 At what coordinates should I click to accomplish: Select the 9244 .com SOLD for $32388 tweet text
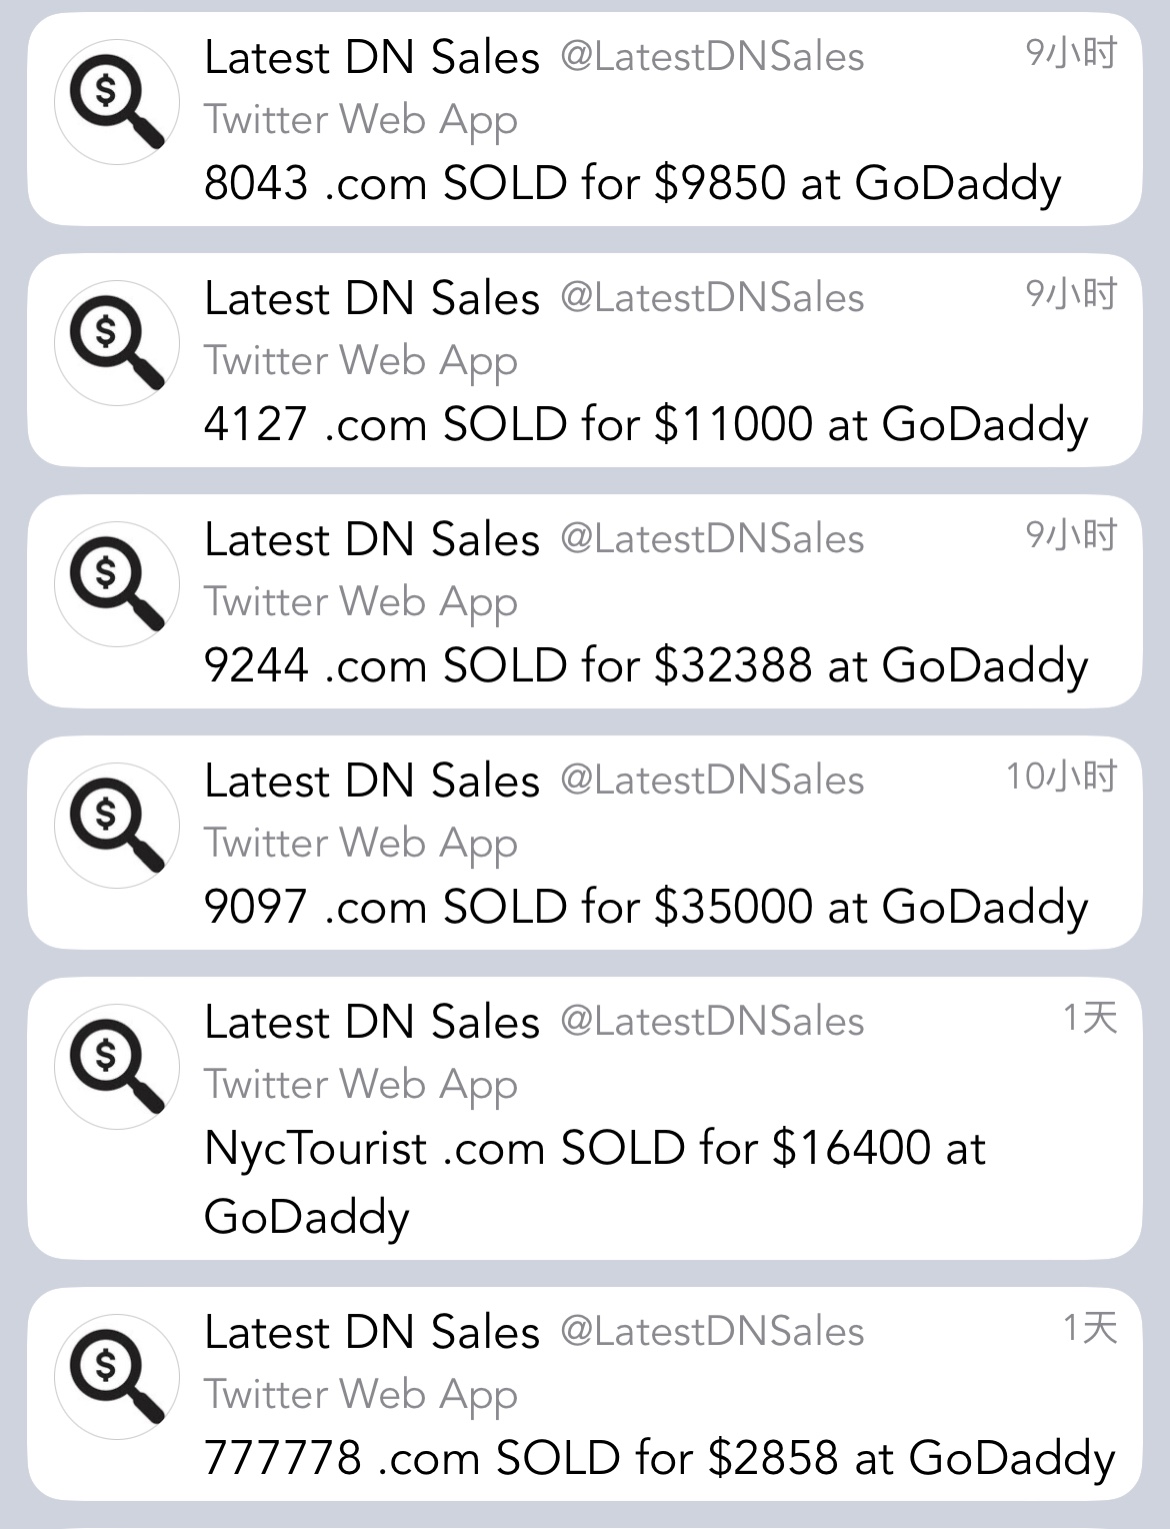[x=645, y=666]
